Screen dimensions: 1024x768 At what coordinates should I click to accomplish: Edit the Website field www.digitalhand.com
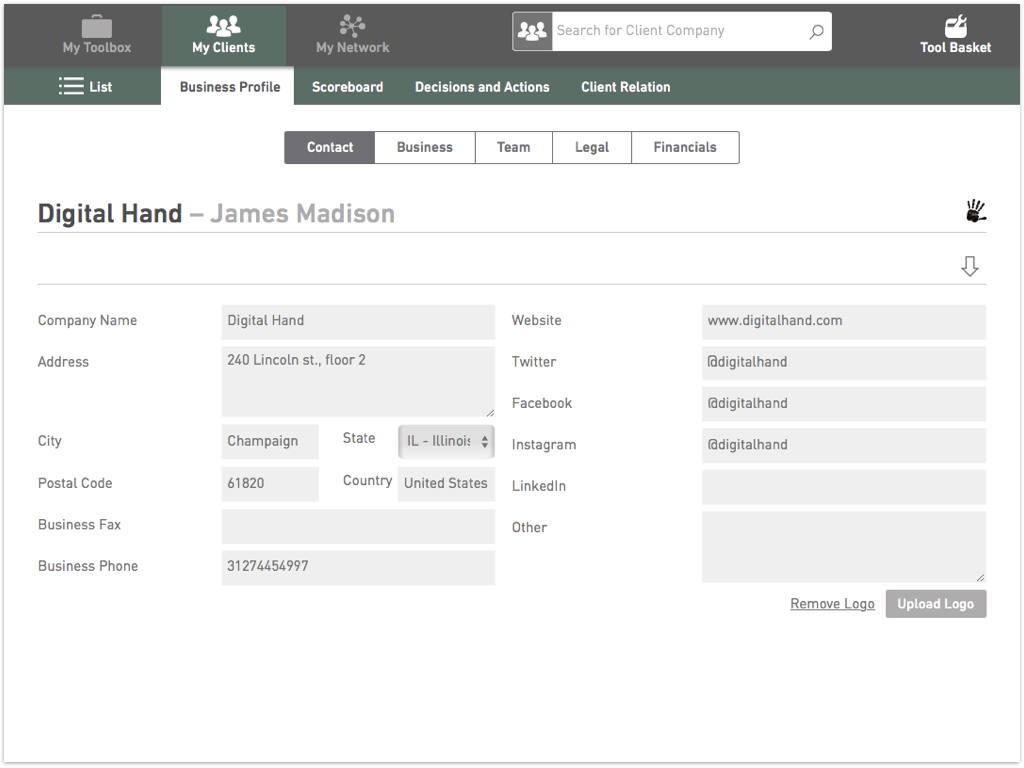(x=844, y=321)
